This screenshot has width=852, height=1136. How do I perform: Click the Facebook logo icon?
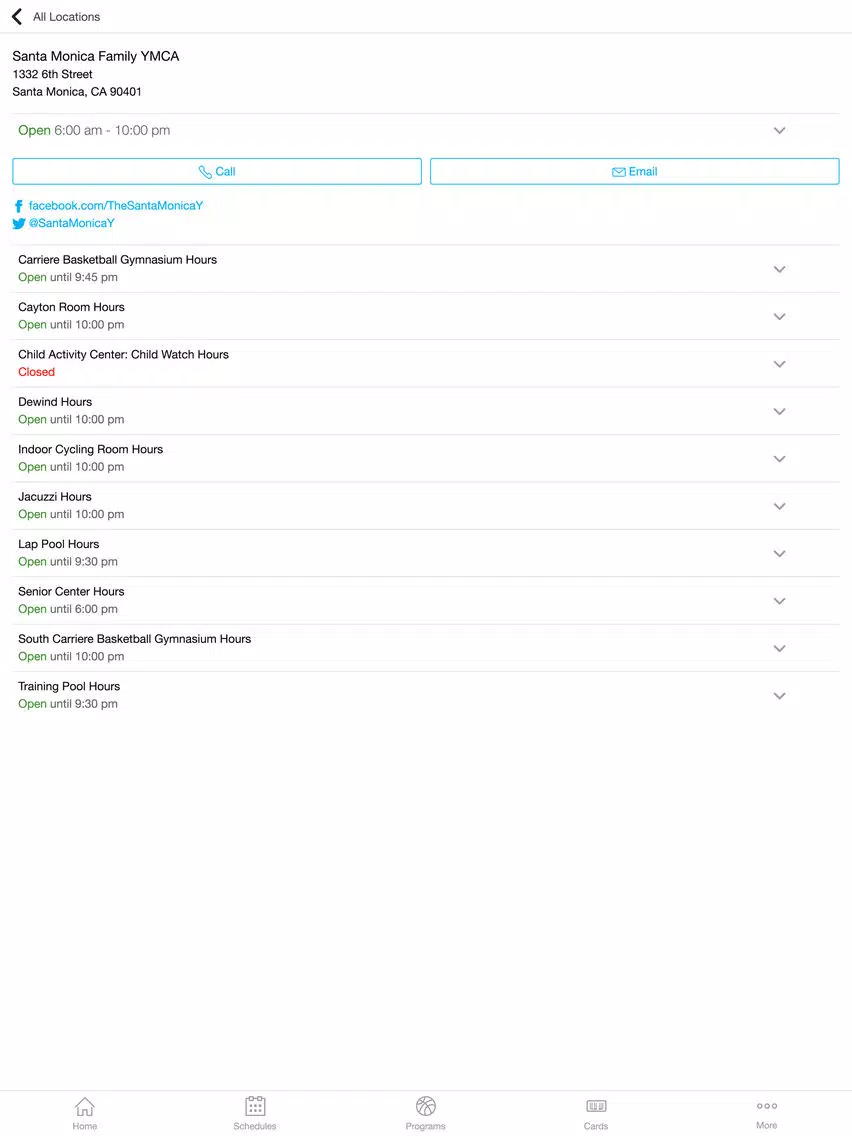[19, 206]
